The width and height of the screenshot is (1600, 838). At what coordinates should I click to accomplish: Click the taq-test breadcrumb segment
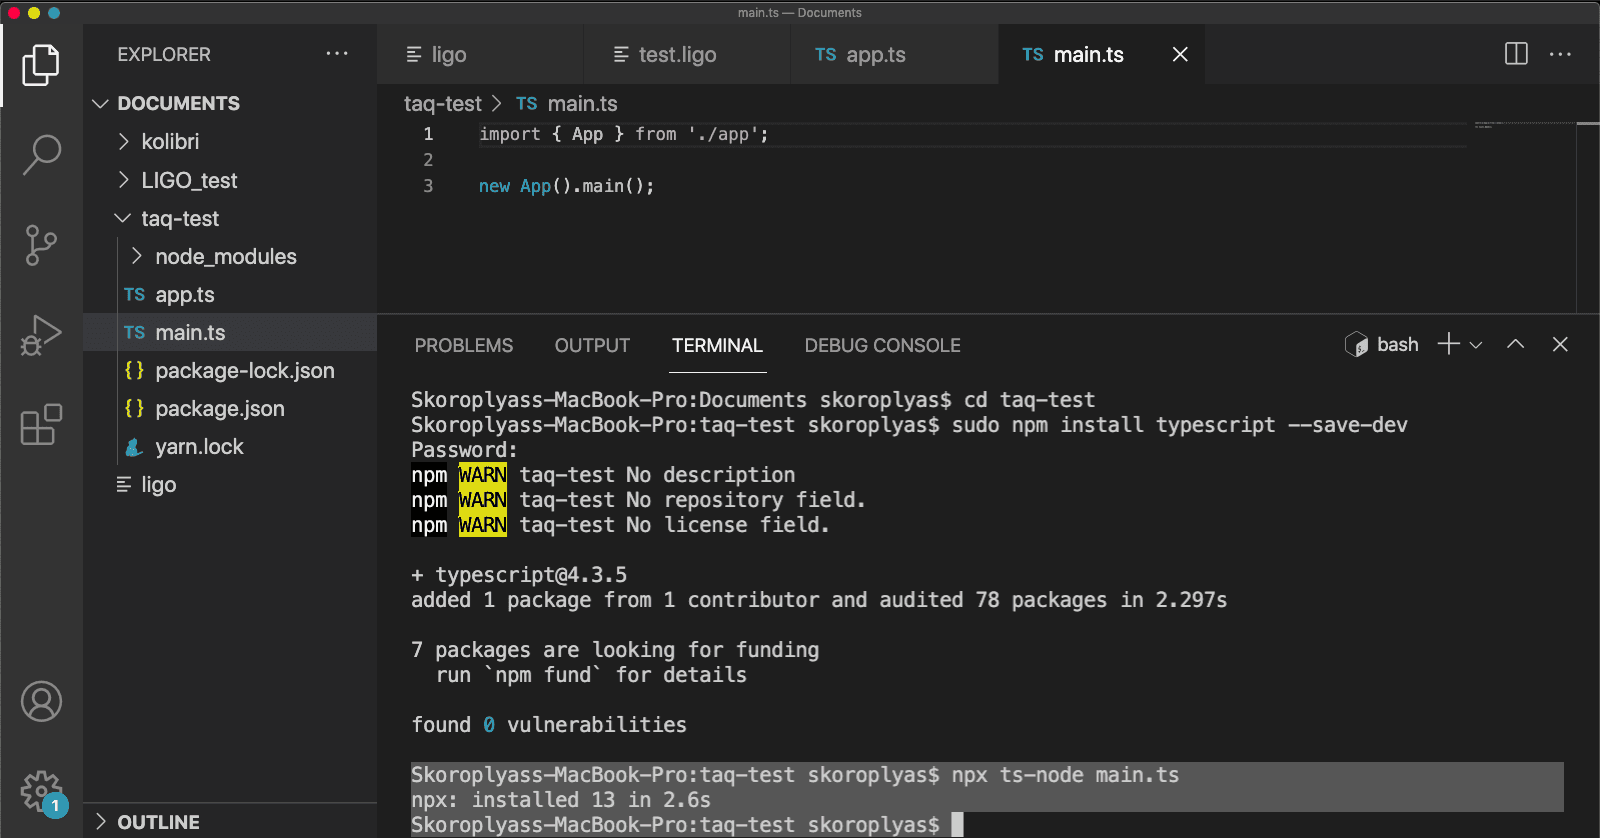[442, 104]
